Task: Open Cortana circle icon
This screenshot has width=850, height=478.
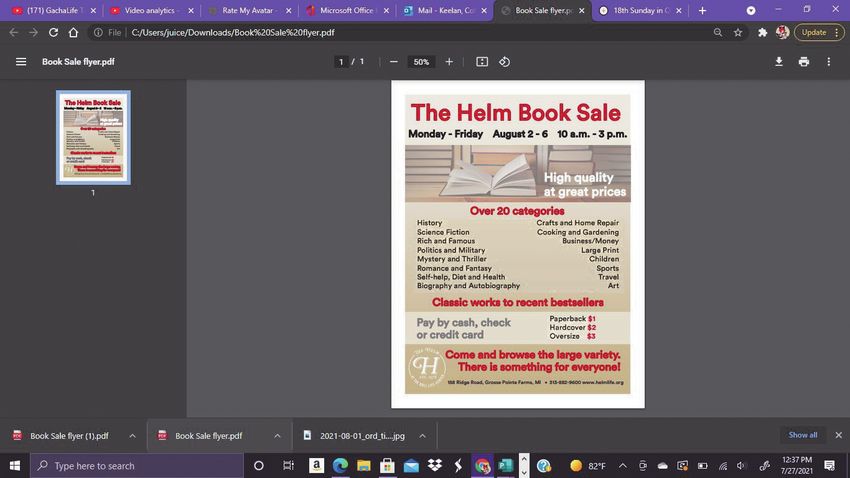Action: tap(259, 466)
